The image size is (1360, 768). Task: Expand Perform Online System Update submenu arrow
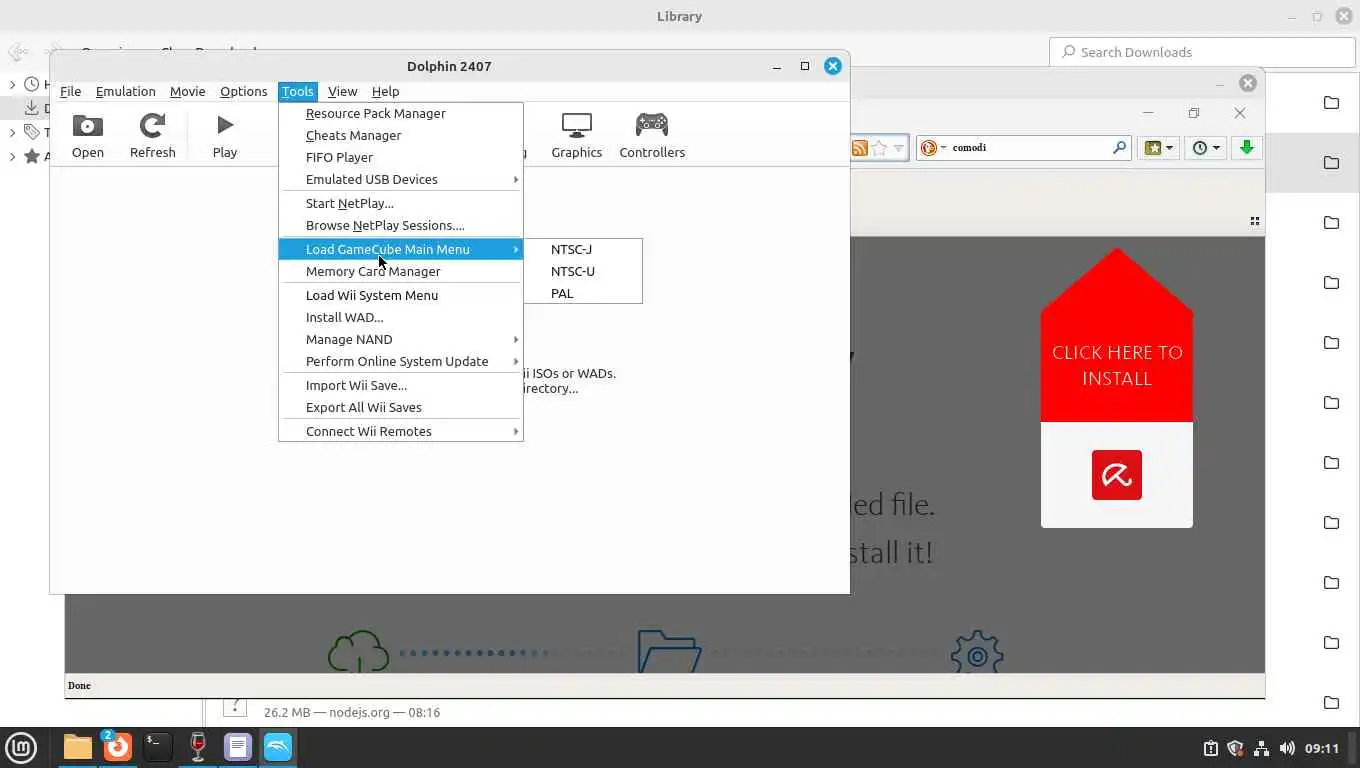516,362
